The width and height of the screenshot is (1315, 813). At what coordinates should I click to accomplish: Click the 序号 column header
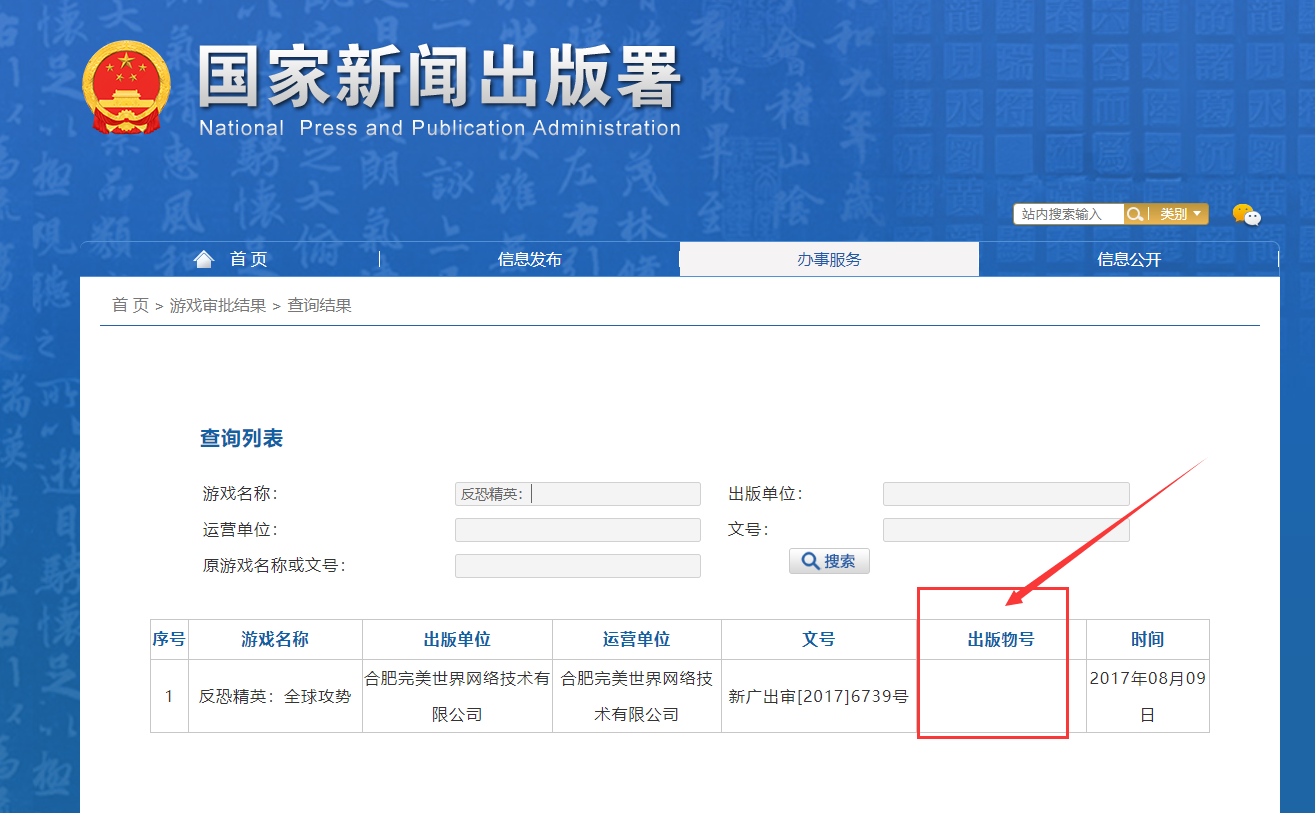pyautogui.click(x=169, y=639)
